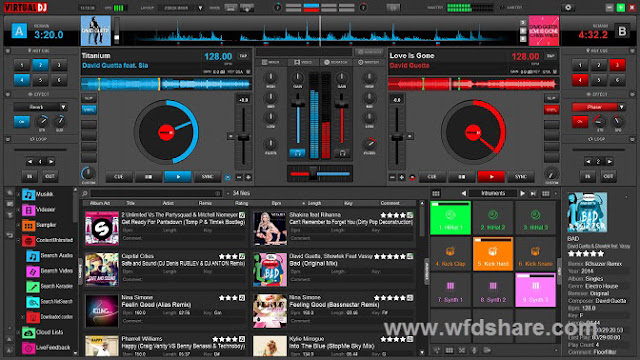Toggle deck A vinyl mode button
Viewport: 640px width, 360px height.
89,109
